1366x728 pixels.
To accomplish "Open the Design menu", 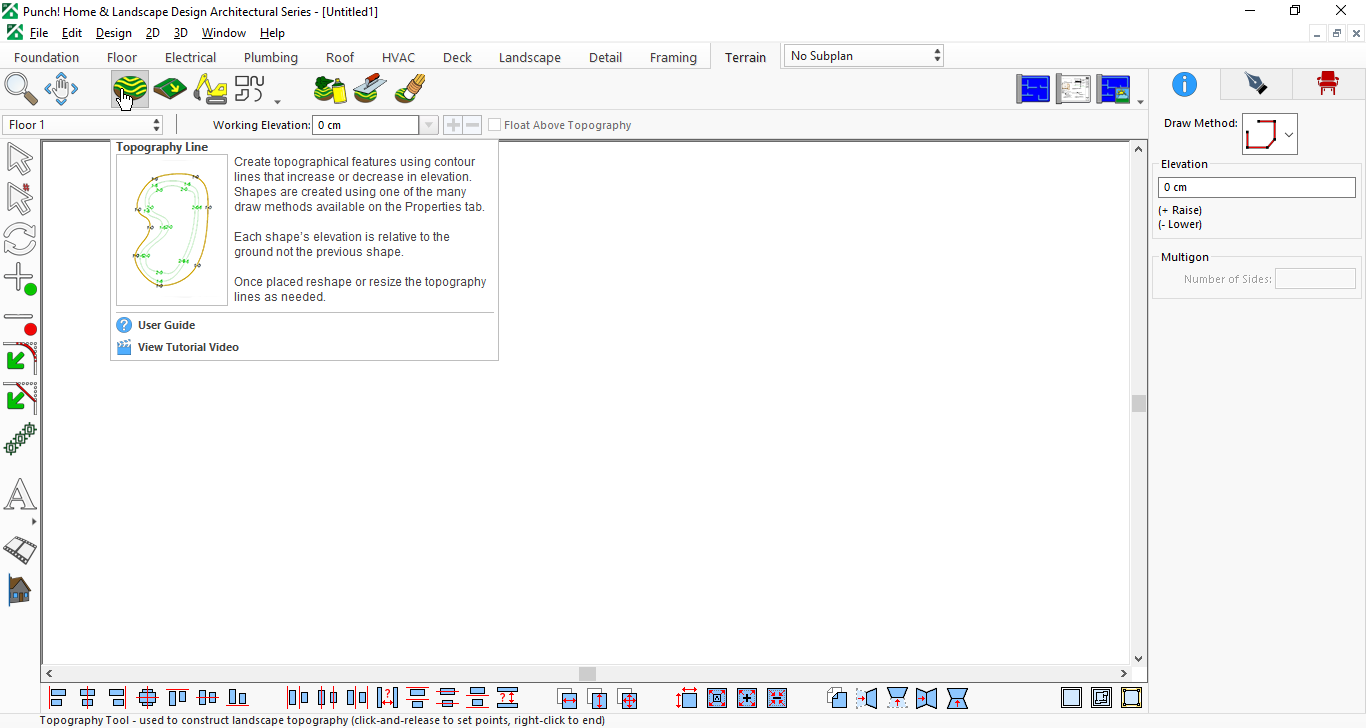I will 114,33.
